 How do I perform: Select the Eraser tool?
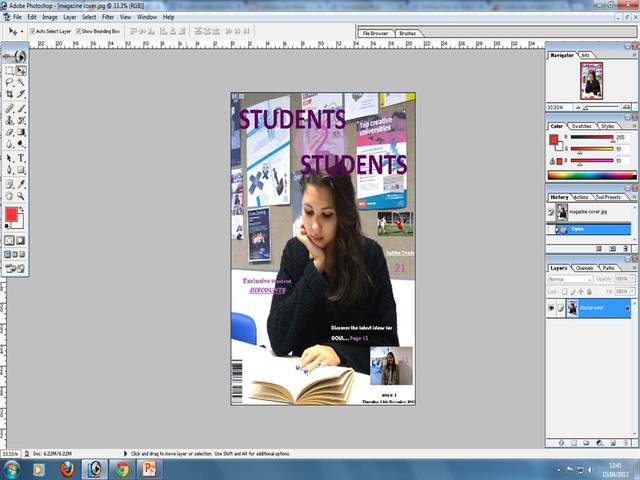[x=9, y=132]
